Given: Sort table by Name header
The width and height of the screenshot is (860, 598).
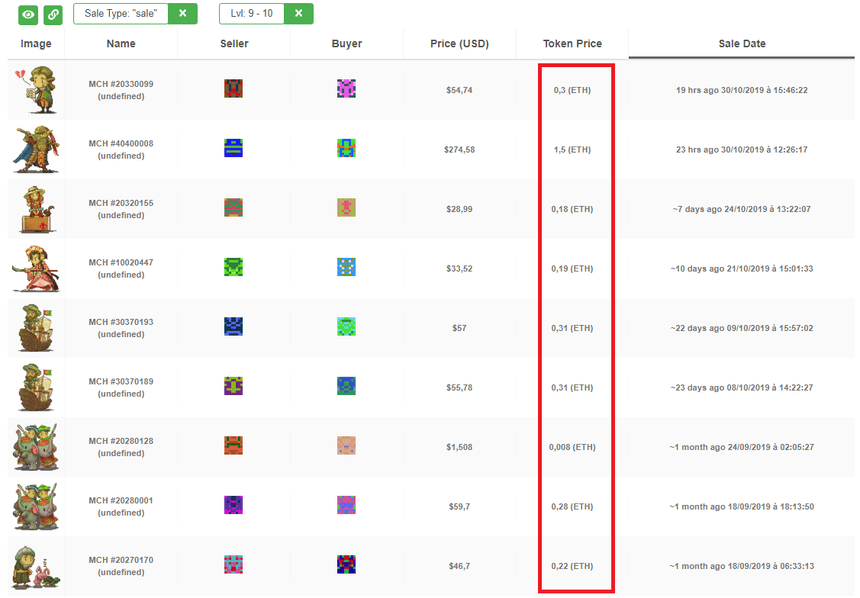Looking at the screenshot, I should pyautogui.click(x=121, y=44).
